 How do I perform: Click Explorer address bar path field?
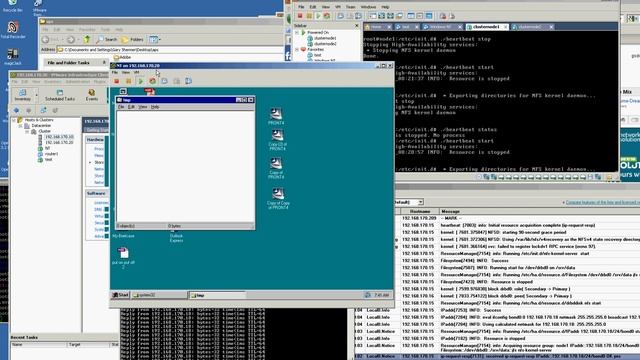[x=171, y=50]
